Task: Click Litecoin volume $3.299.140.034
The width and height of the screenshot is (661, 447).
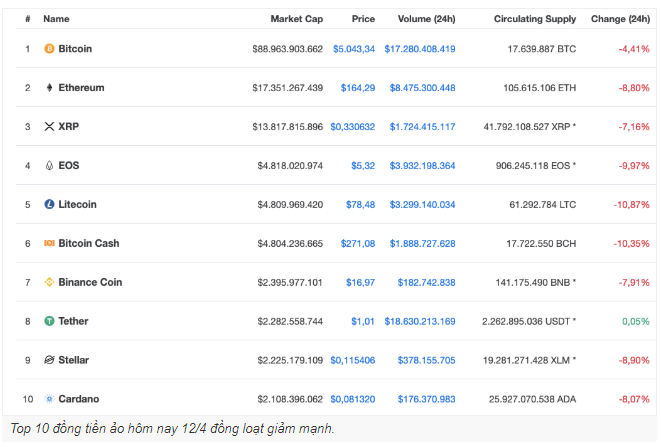Action: [422, 205]
